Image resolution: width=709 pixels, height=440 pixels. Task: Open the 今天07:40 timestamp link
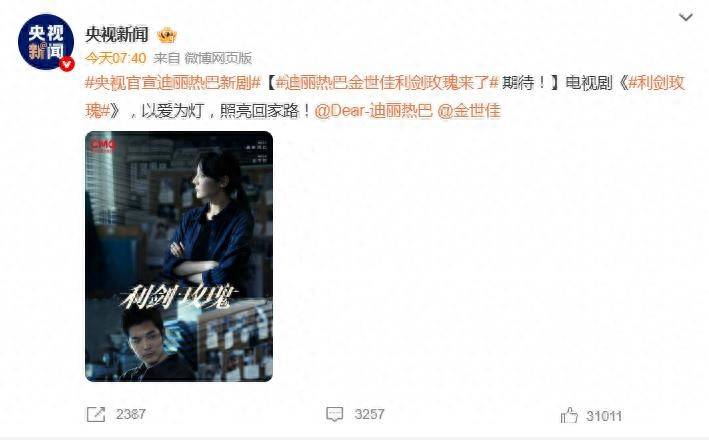point(116,58)
